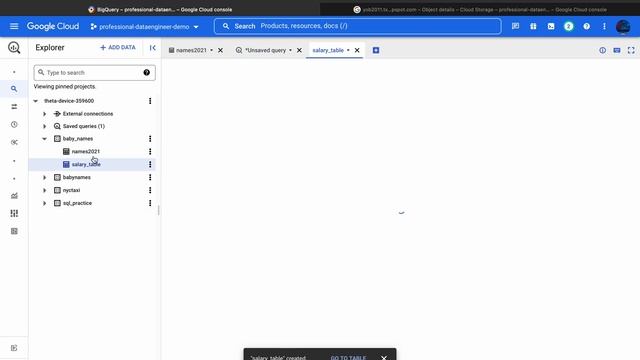This screenshot has width=640, height=360.
Task: Open the BI Engine icon in sidebar
Action: click(x=14, y=231)
